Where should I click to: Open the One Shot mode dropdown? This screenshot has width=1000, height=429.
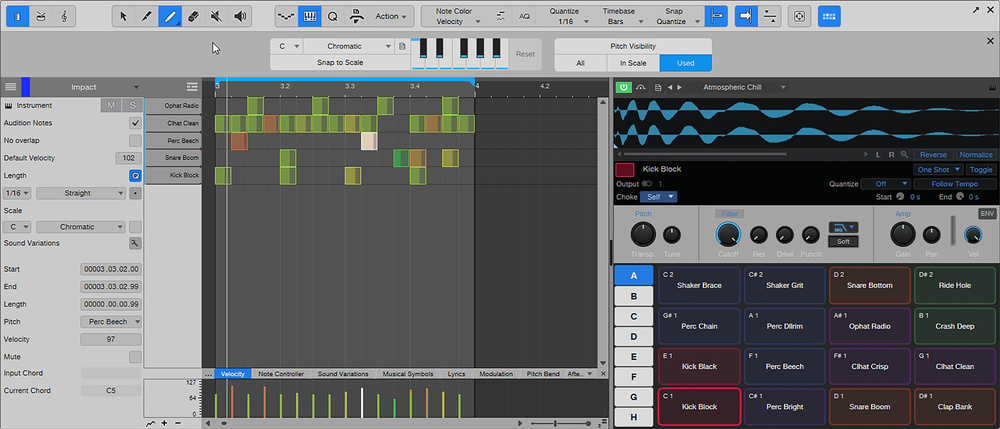tap(939, 170)
